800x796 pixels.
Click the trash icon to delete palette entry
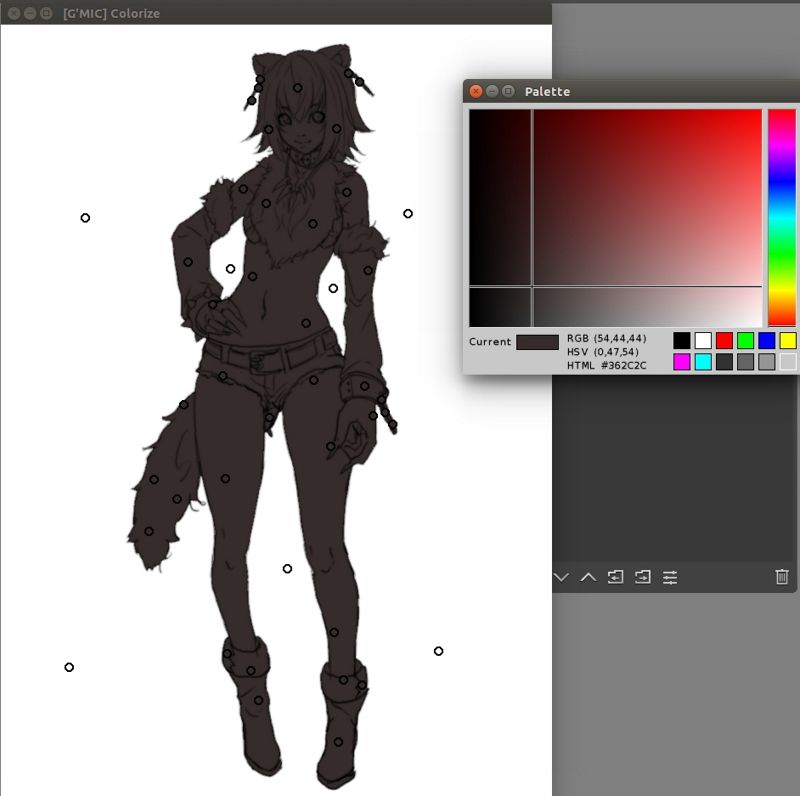781,577
